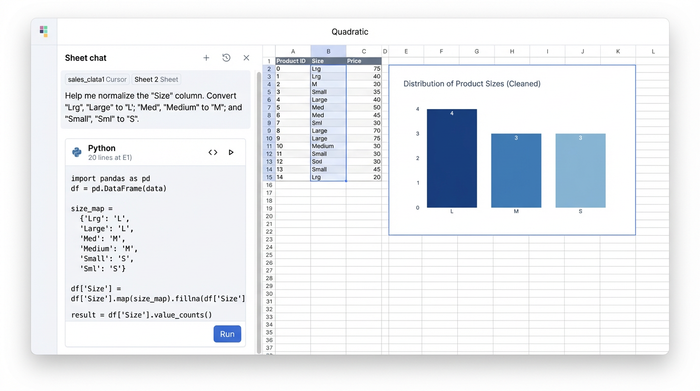Select column K header

(618, 51)
